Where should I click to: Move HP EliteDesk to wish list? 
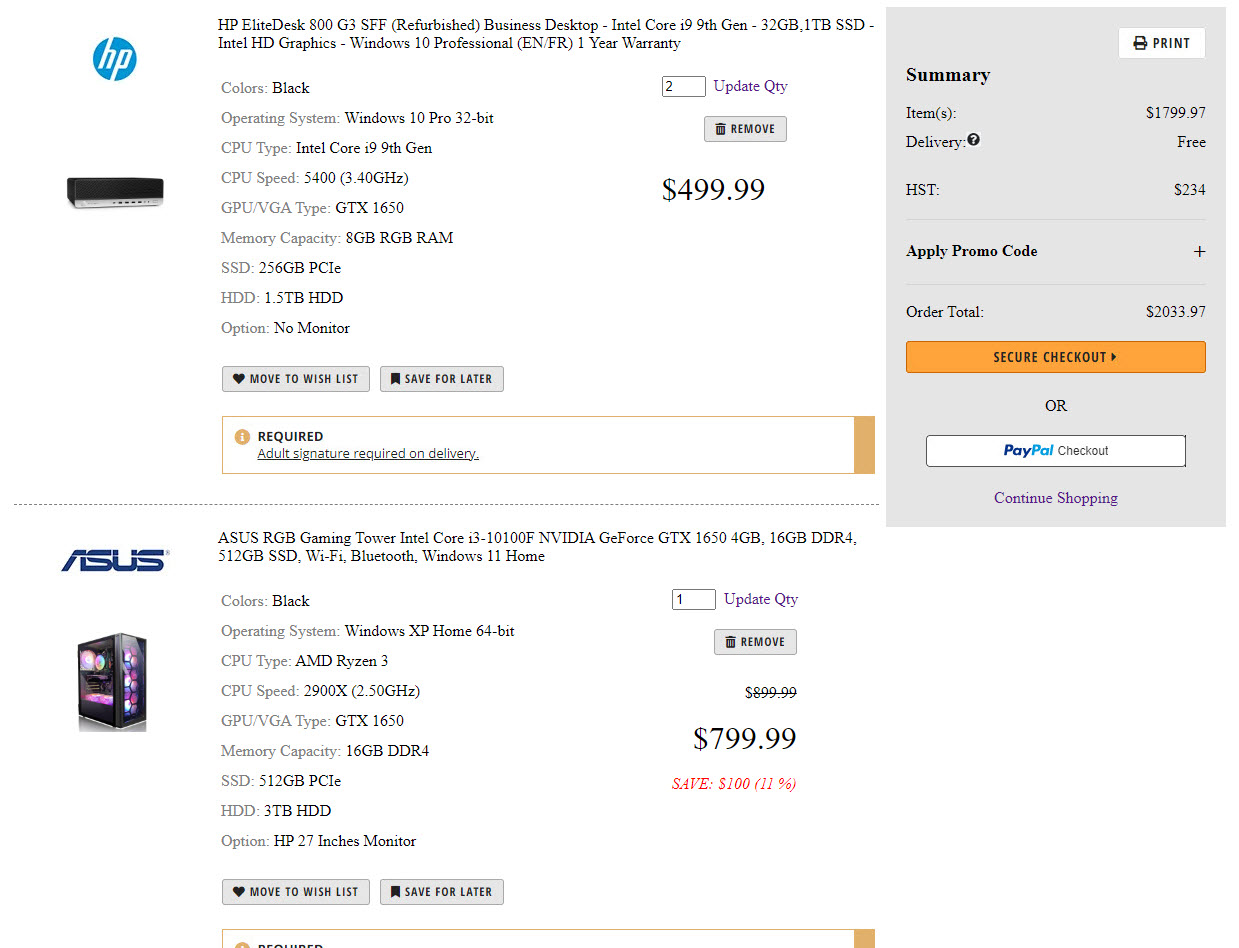[296, 379]
